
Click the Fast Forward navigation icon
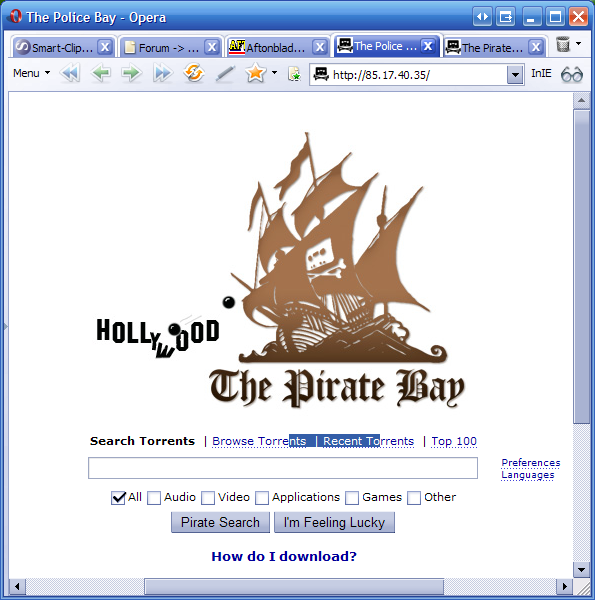[162, 73]
